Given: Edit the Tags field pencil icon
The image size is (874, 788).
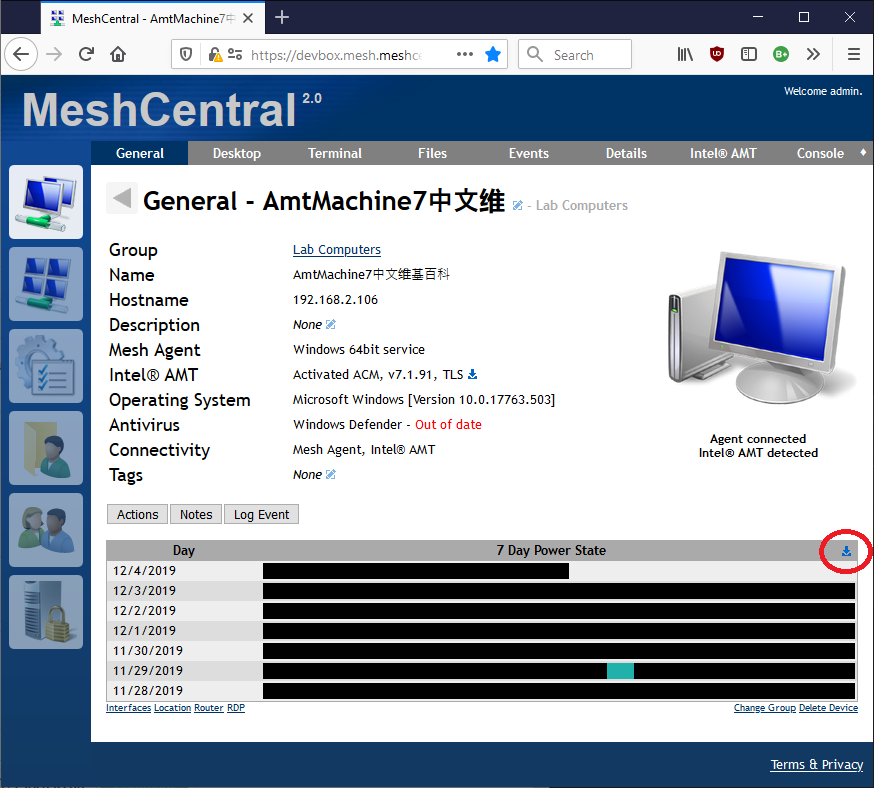Looking at the screenshot, I should (331, 474).
